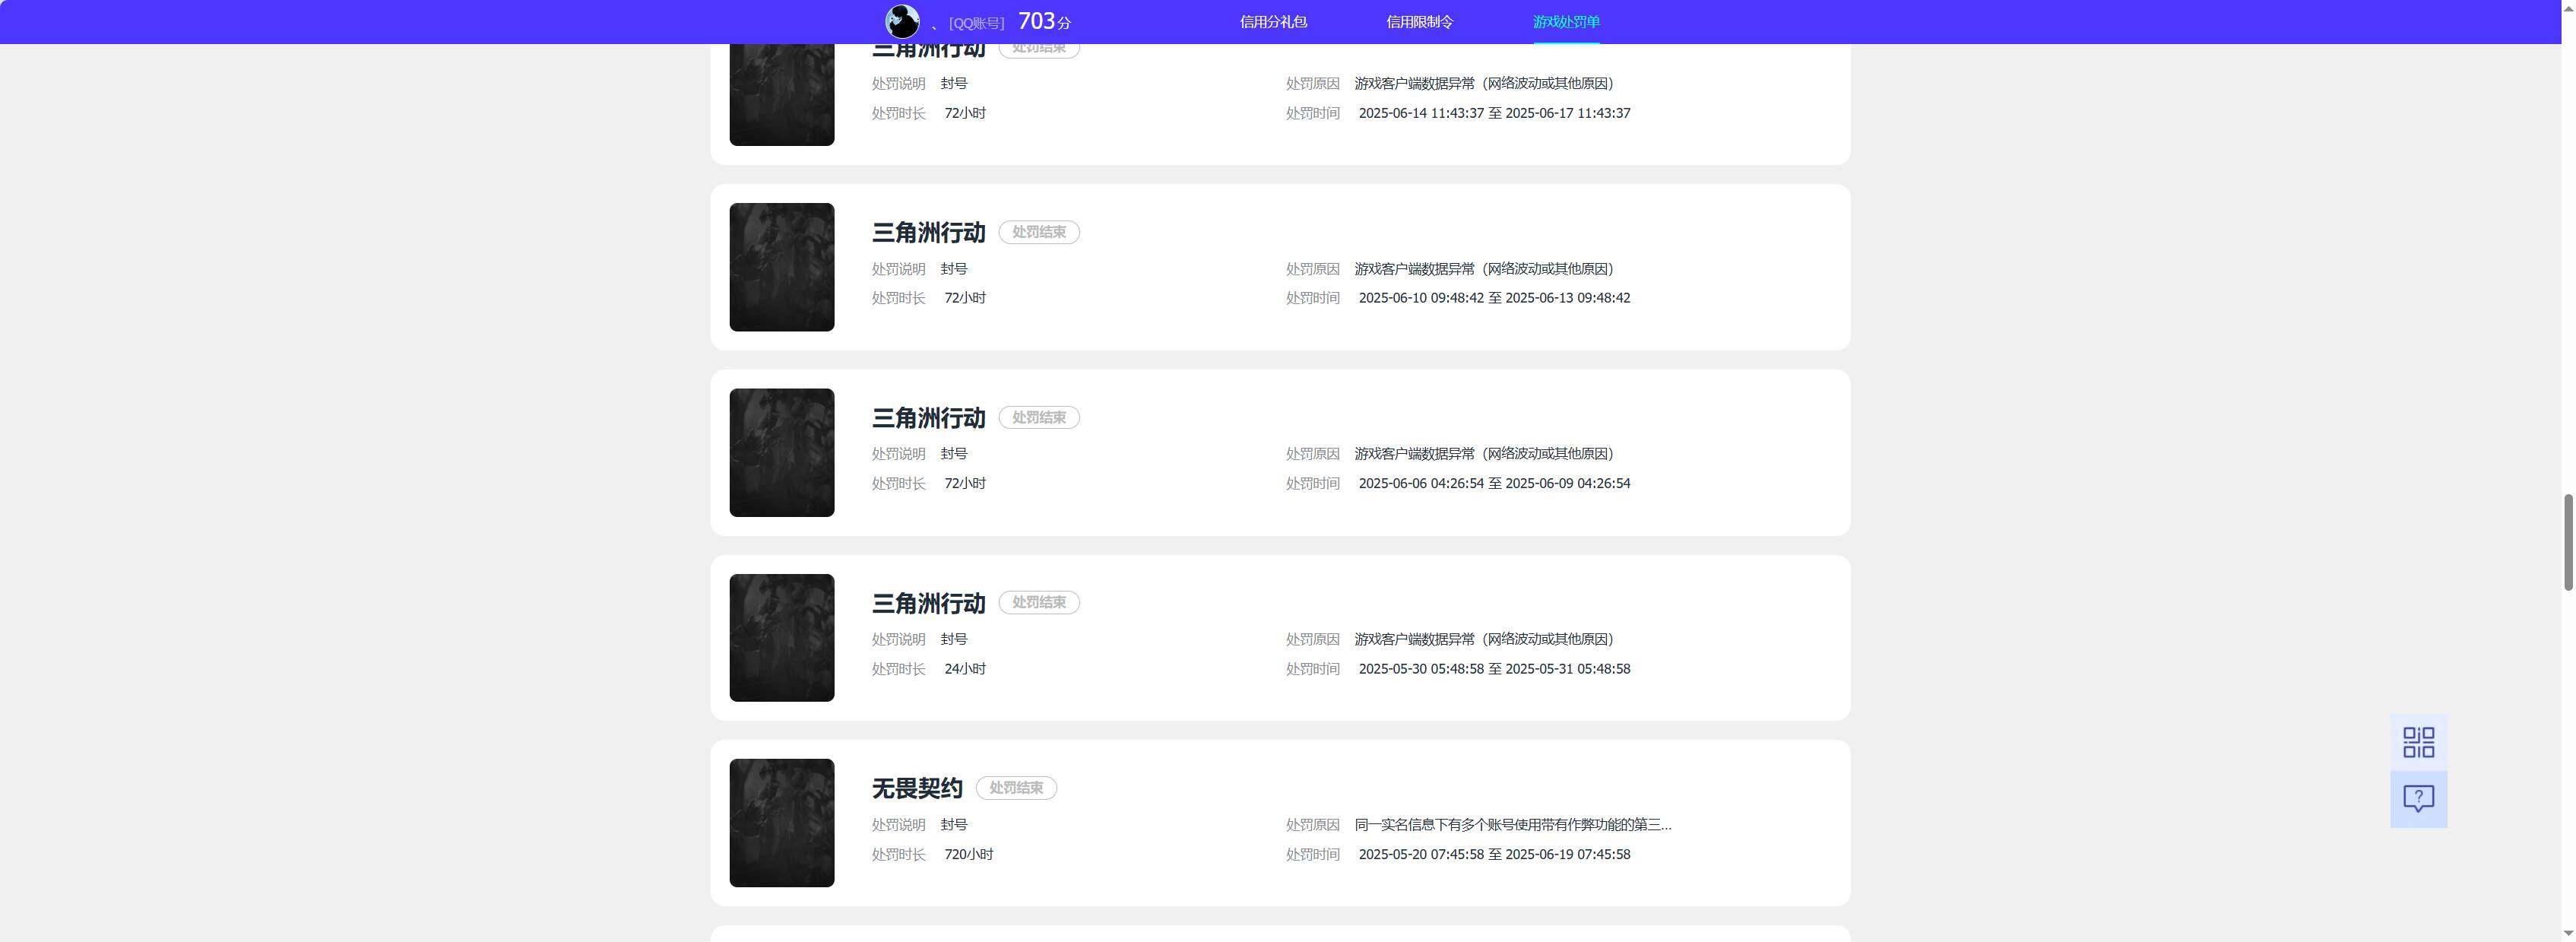Image resolution: width=2576 pixels, height=942 pixels.
Task: Click the scrollbar down arrow
Action: pyautogui.click(x=2567, y=933)
